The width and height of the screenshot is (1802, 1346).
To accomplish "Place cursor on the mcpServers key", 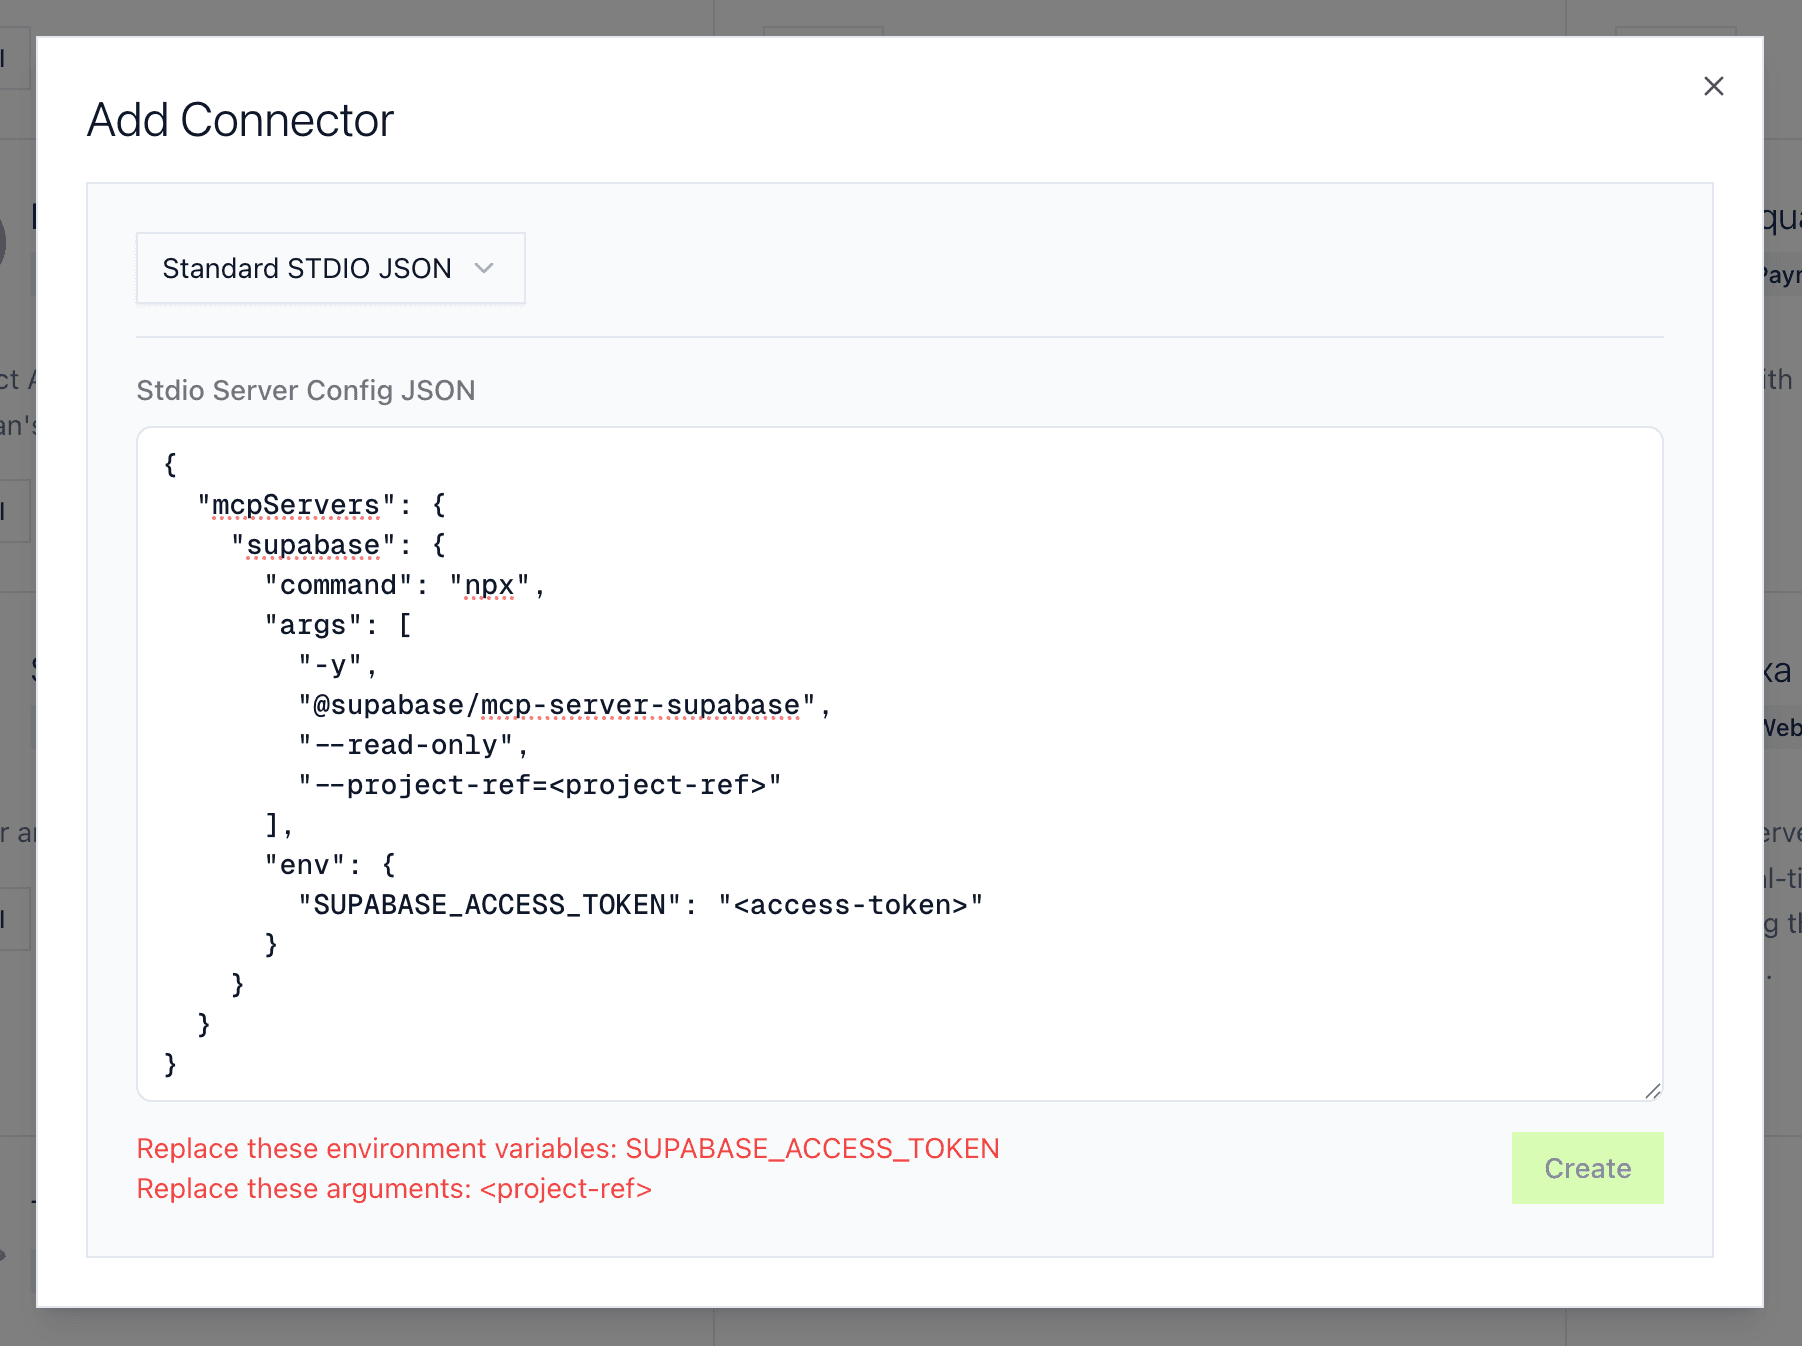I will click(293, 504).
